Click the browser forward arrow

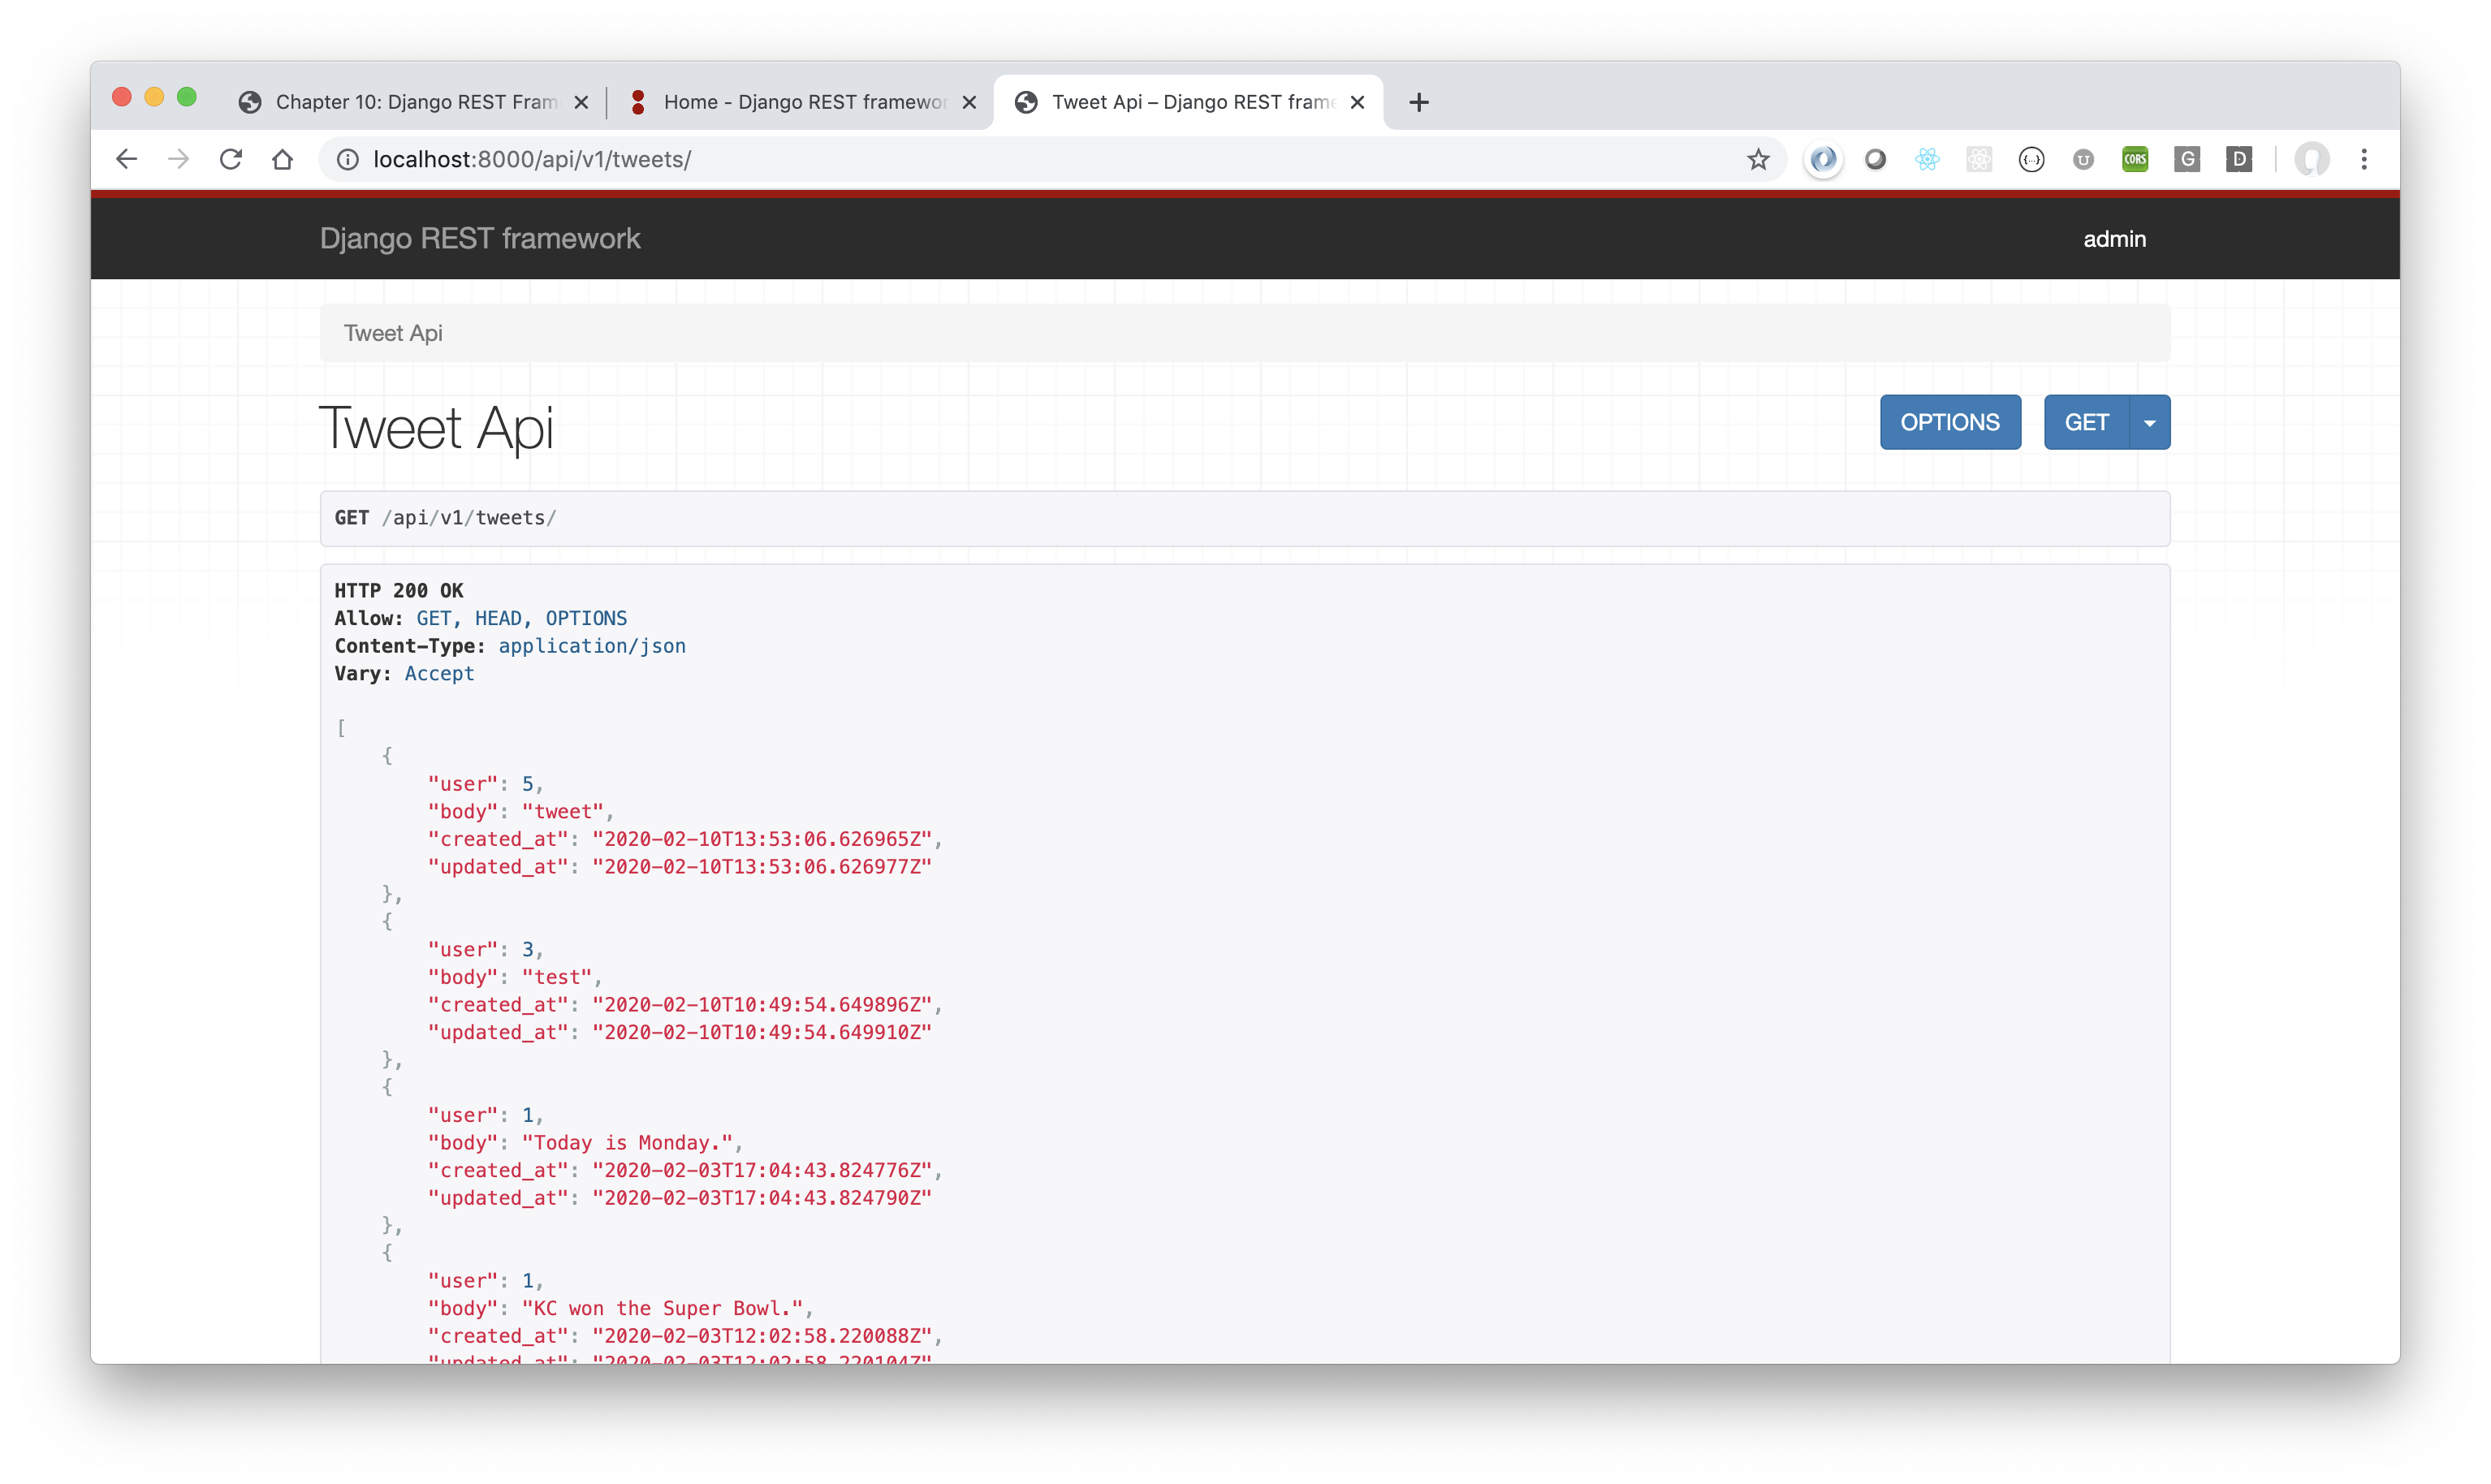tap(178, 159)
